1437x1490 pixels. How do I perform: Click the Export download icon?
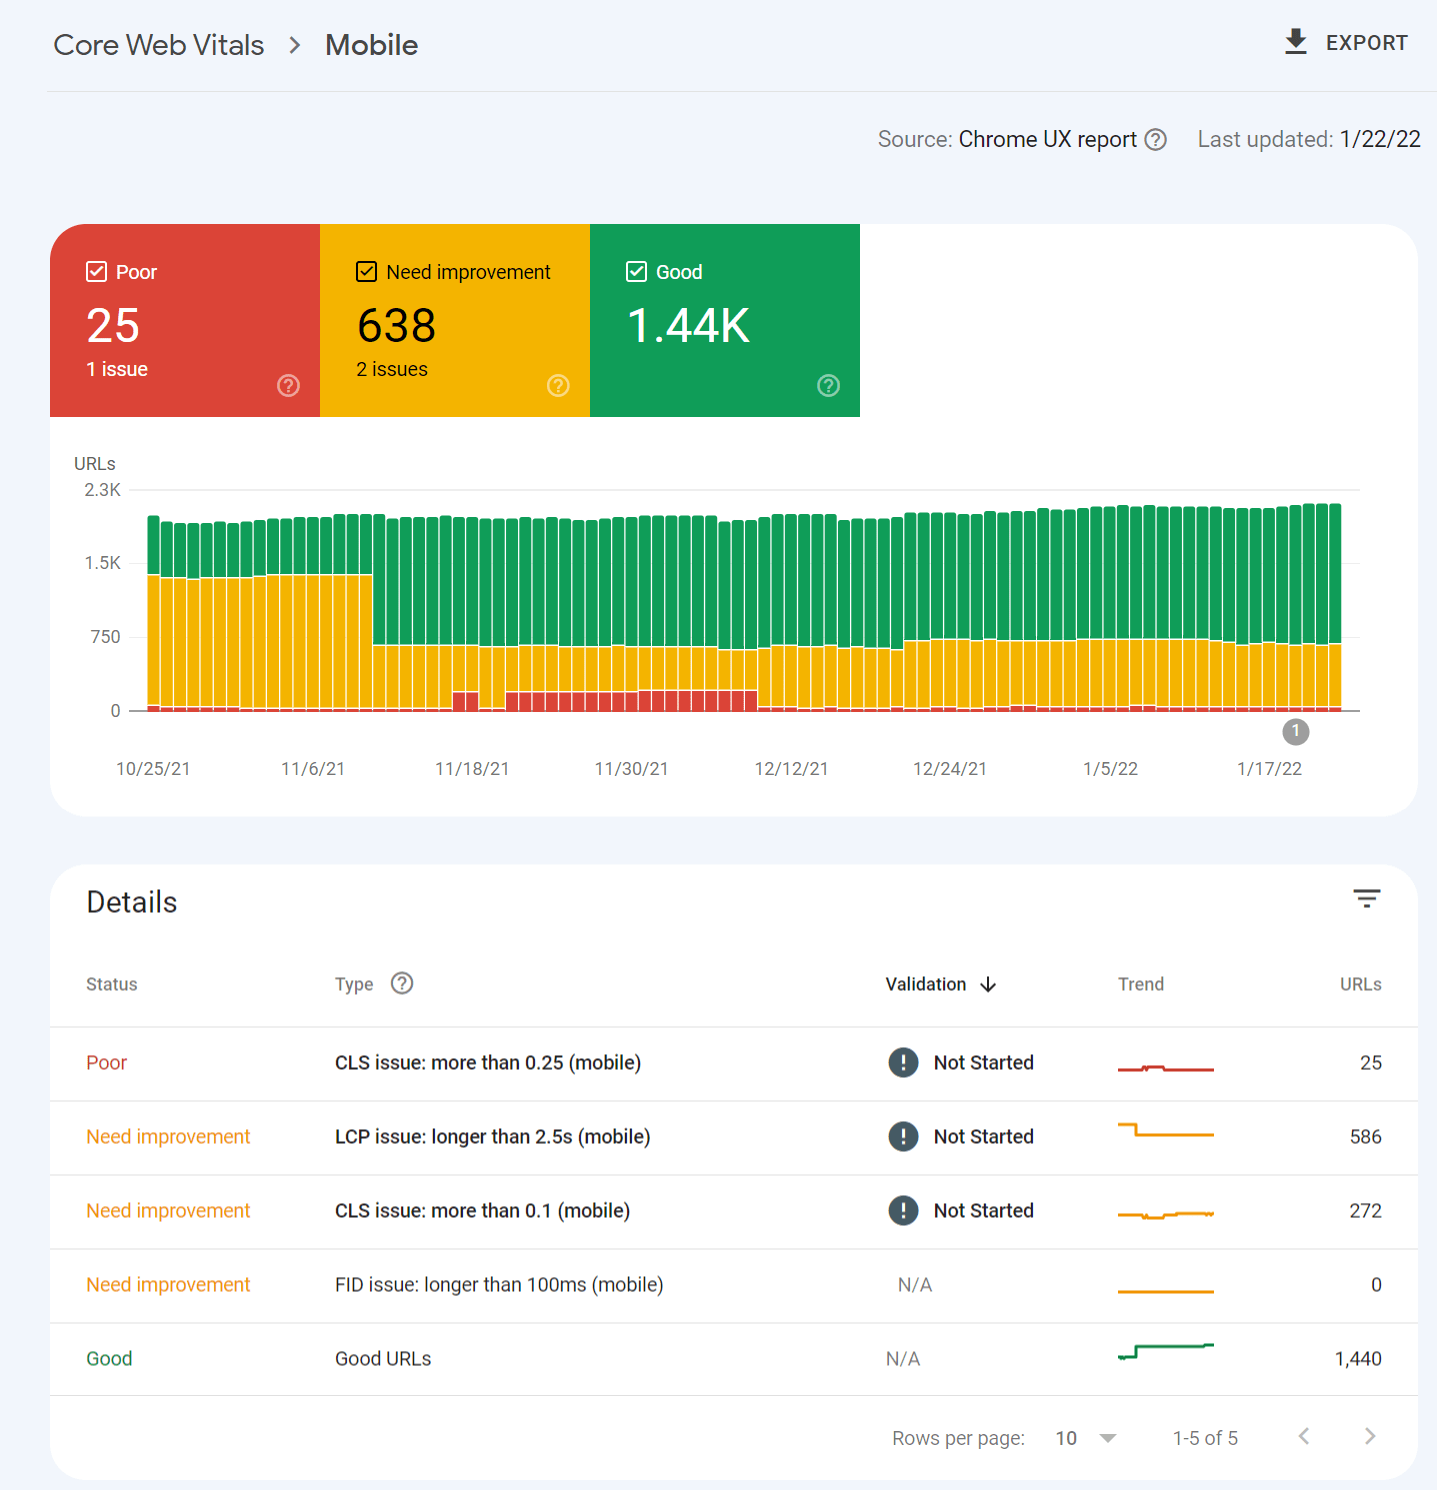(x=1296, y=42)
